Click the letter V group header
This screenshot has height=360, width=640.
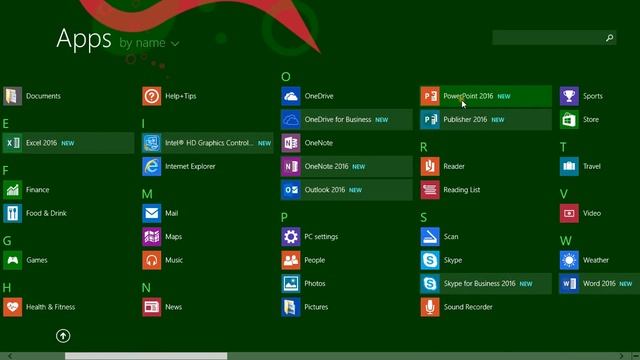(x=564, y=194)
